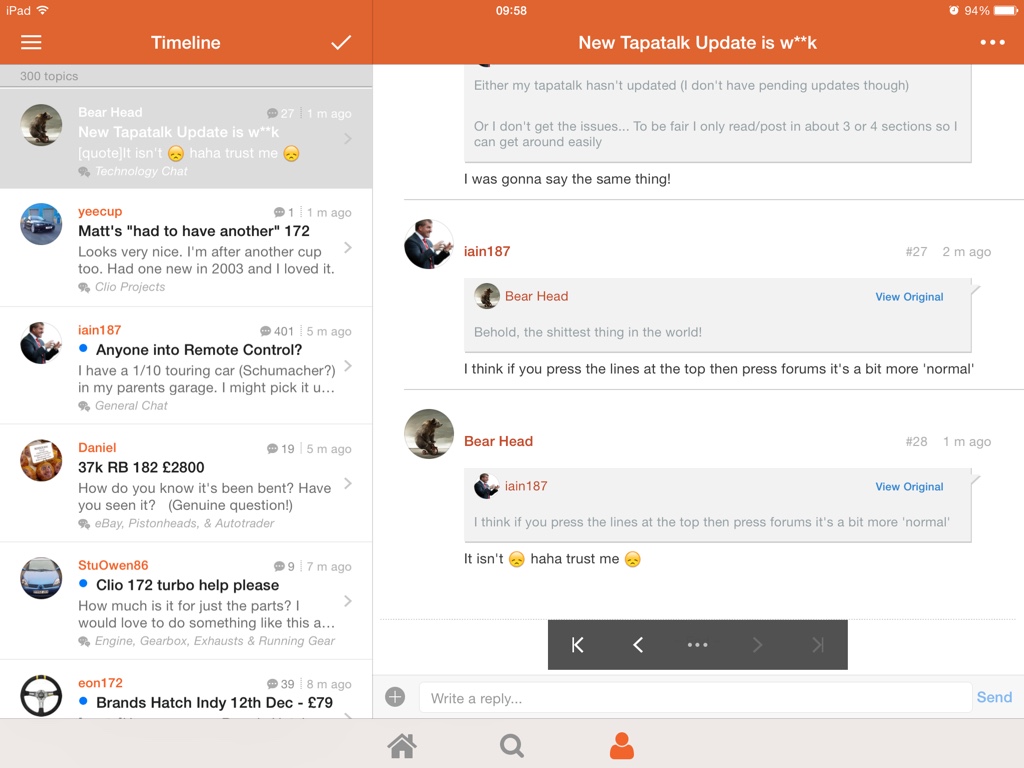Tap the plus attachment icon beside reply box

[395, 697]
